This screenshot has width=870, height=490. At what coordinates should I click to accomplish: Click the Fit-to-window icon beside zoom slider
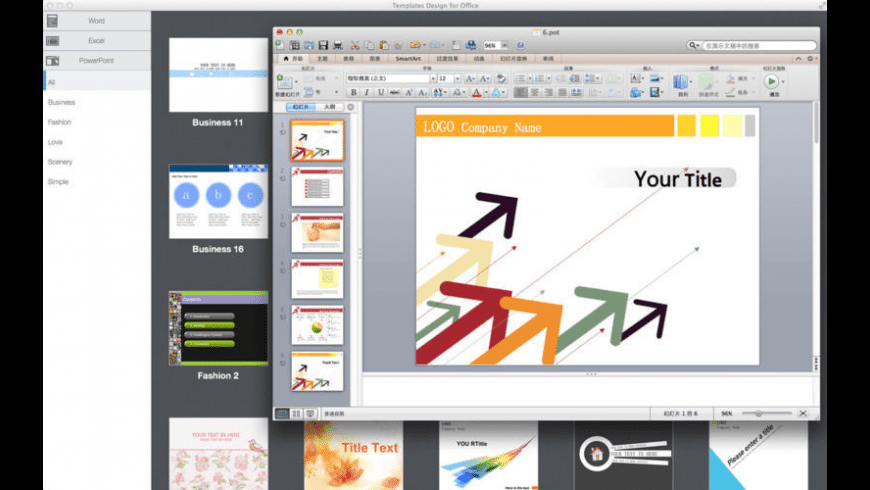pyautogui.click(x=803, y=413)
